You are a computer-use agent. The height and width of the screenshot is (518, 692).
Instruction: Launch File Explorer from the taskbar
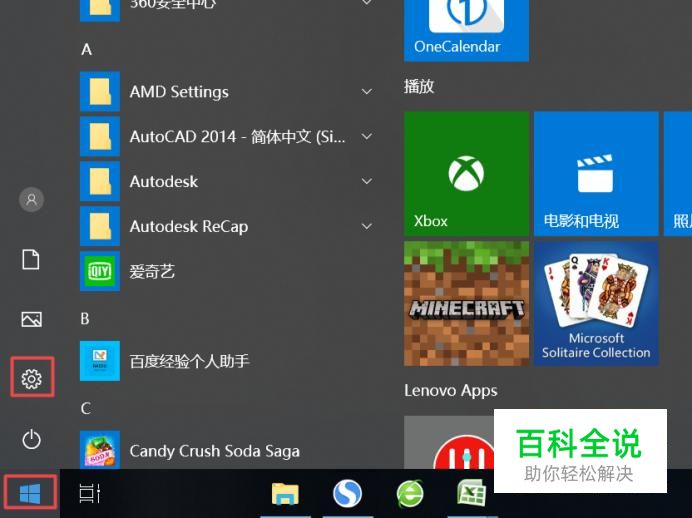pos(285,493)
